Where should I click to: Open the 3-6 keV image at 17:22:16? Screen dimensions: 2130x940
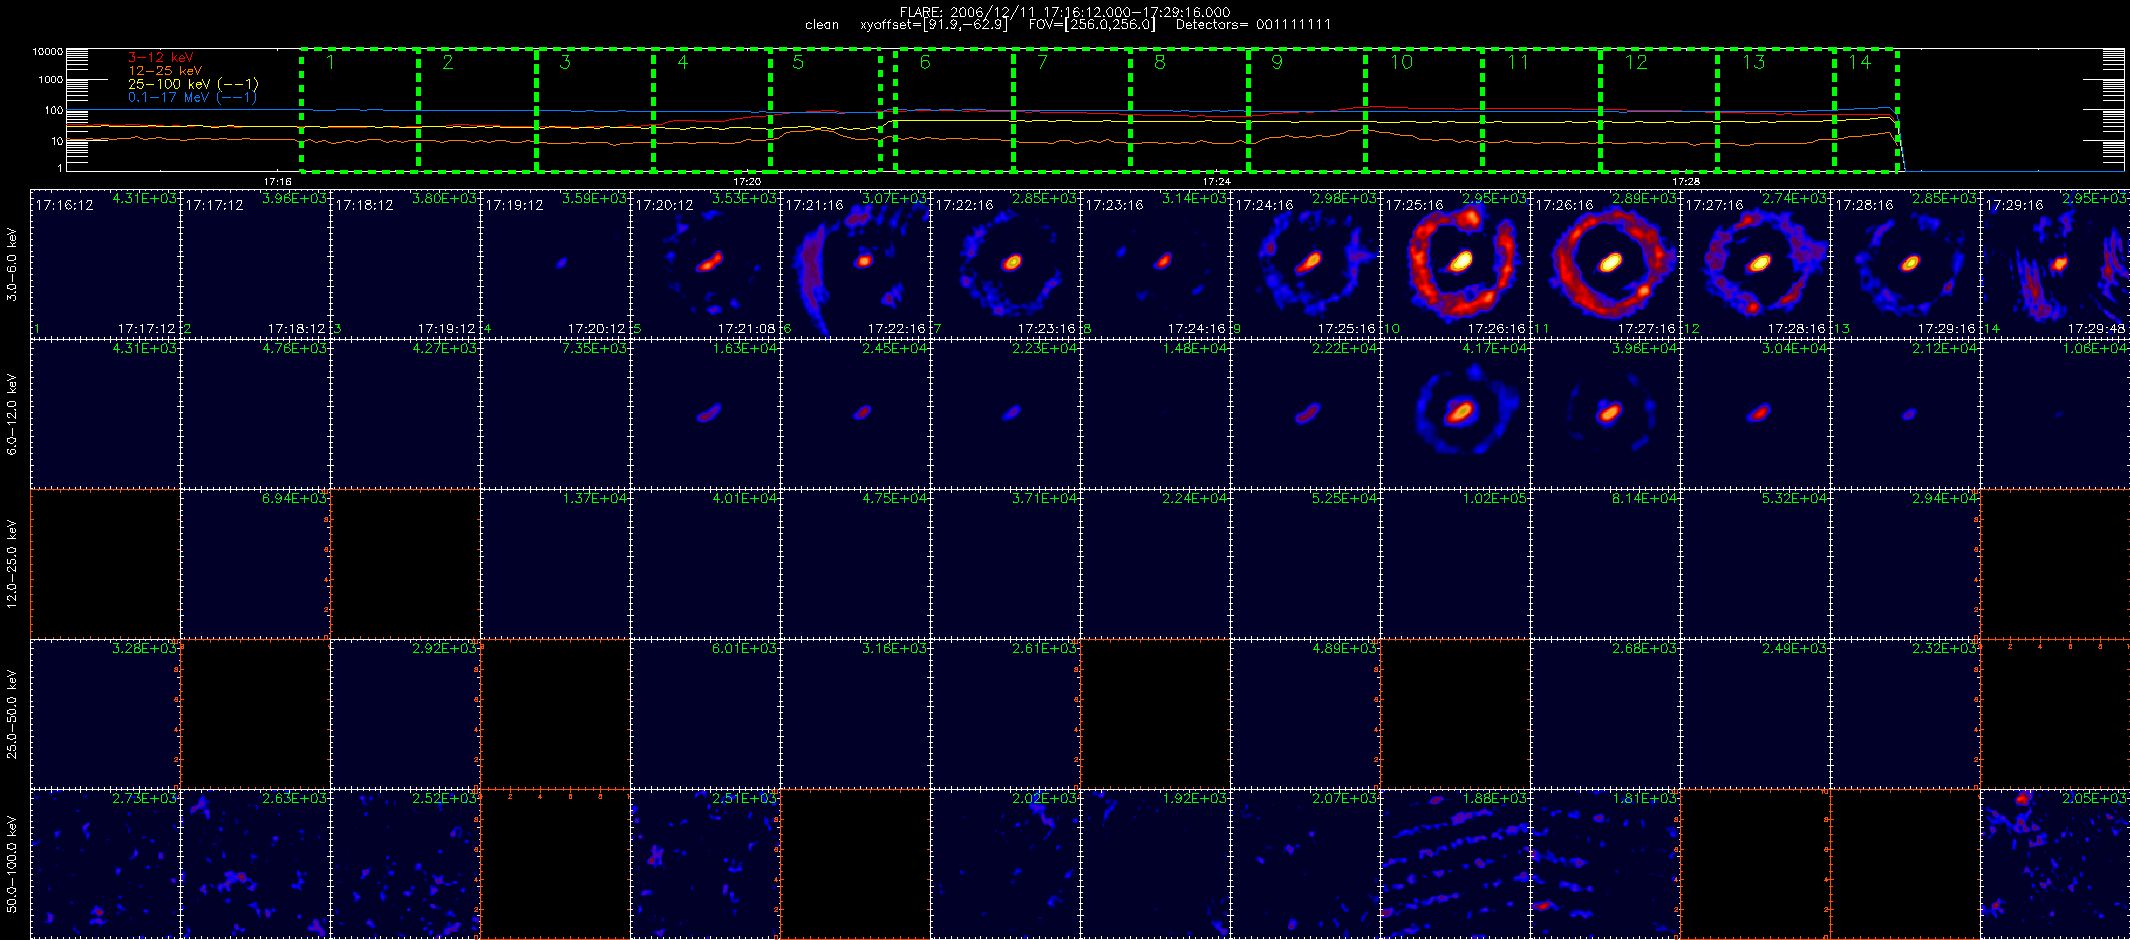coord(1005,264)
